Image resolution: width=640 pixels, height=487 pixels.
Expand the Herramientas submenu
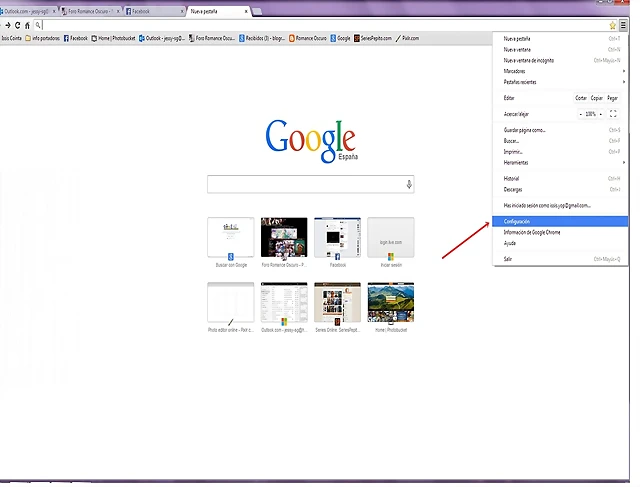click(560, 162)
